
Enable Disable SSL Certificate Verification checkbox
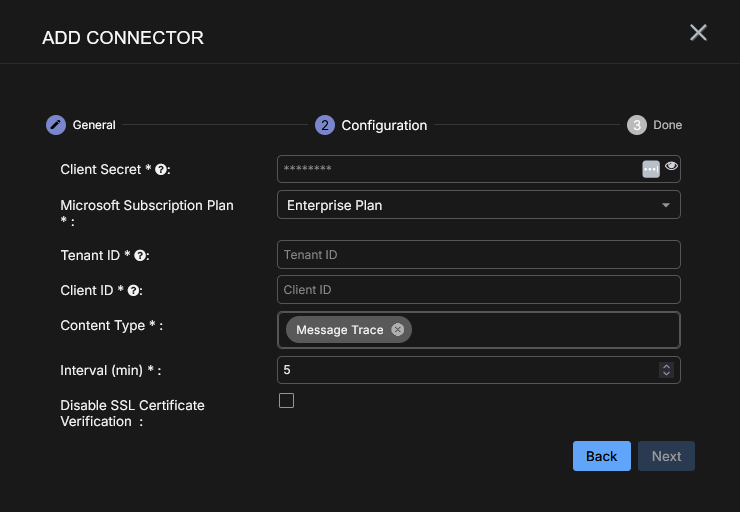[x=287, y=401]
